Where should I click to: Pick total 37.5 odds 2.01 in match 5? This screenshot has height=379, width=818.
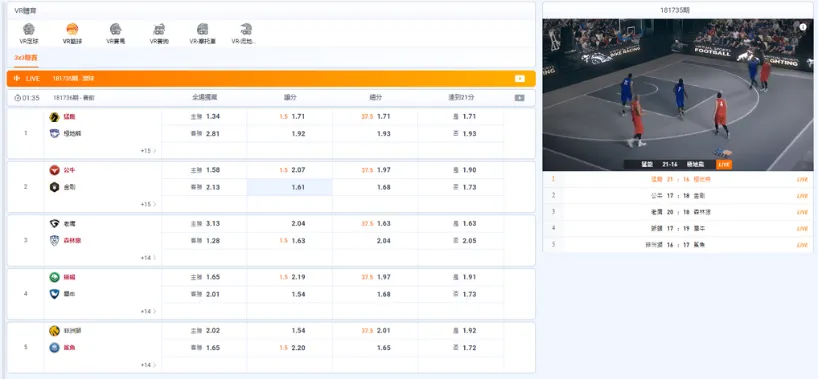click(375, 330)
